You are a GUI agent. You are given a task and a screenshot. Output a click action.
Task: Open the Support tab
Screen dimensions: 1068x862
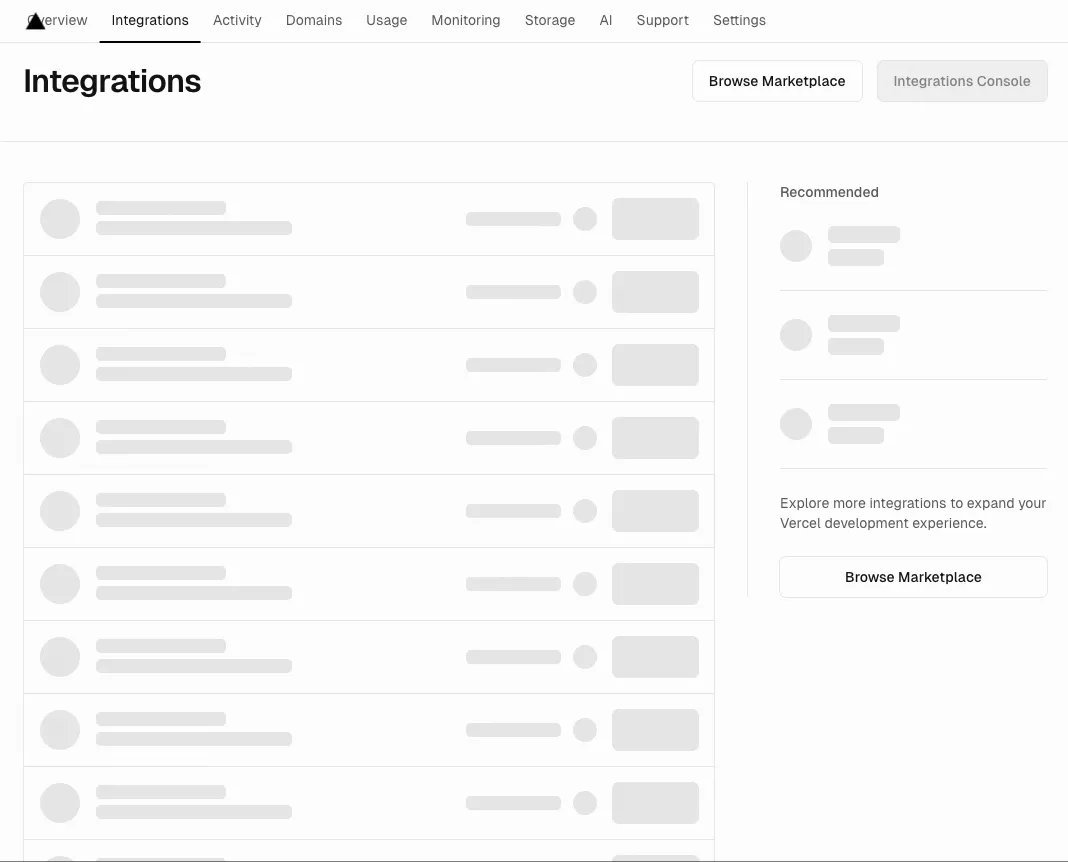click(x=662, y=20)
